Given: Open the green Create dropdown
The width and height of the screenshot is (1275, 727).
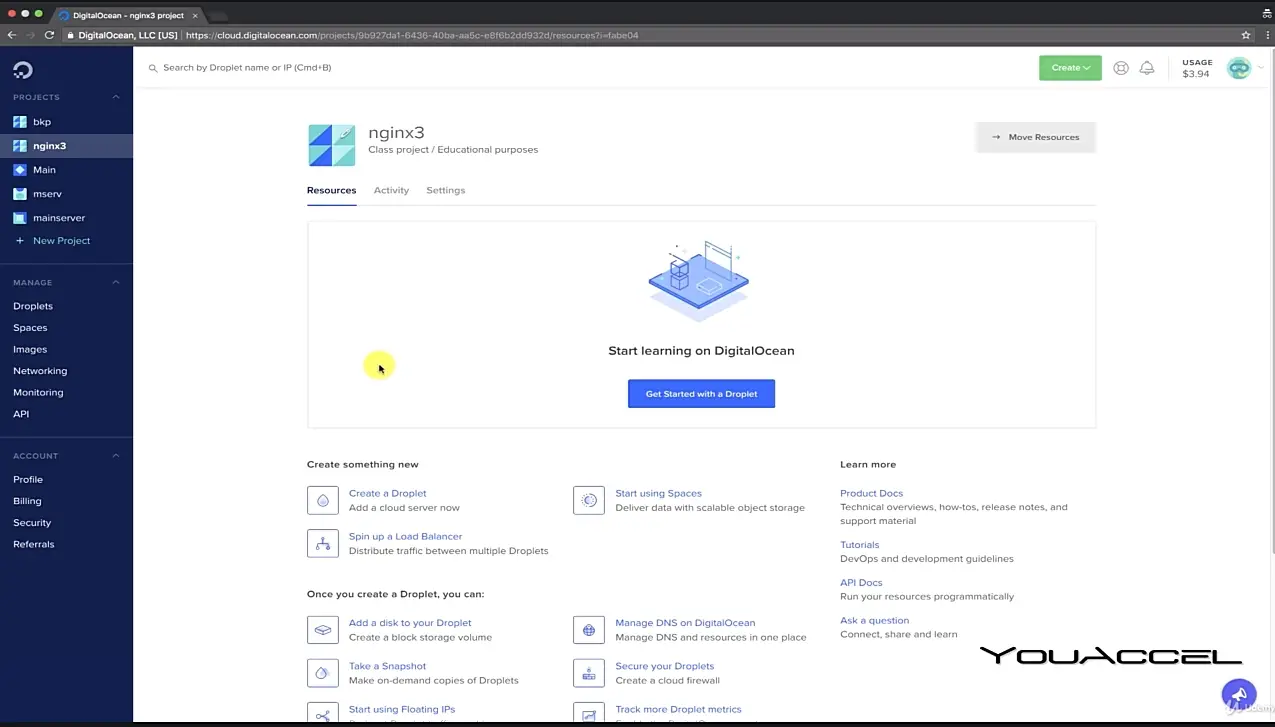Looking at the screenshot, I should point(1070,68).
